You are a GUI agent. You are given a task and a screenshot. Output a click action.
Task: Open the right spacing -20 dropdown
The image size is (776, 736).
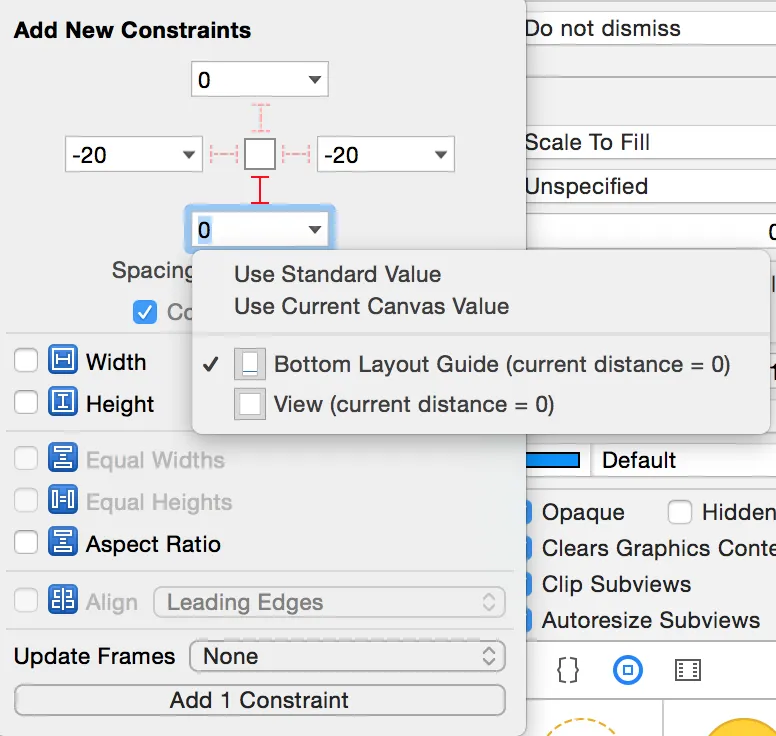[440, 155]
